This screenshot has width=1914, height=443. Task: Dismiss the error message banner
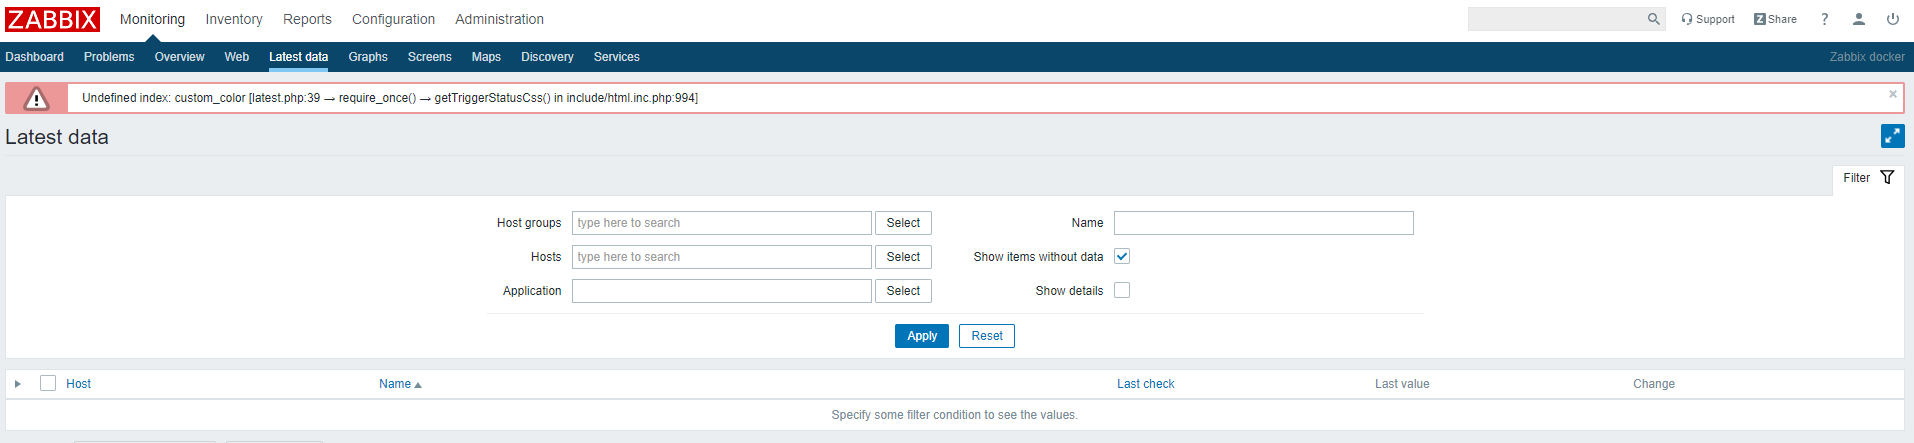[x=1892, y=94]
